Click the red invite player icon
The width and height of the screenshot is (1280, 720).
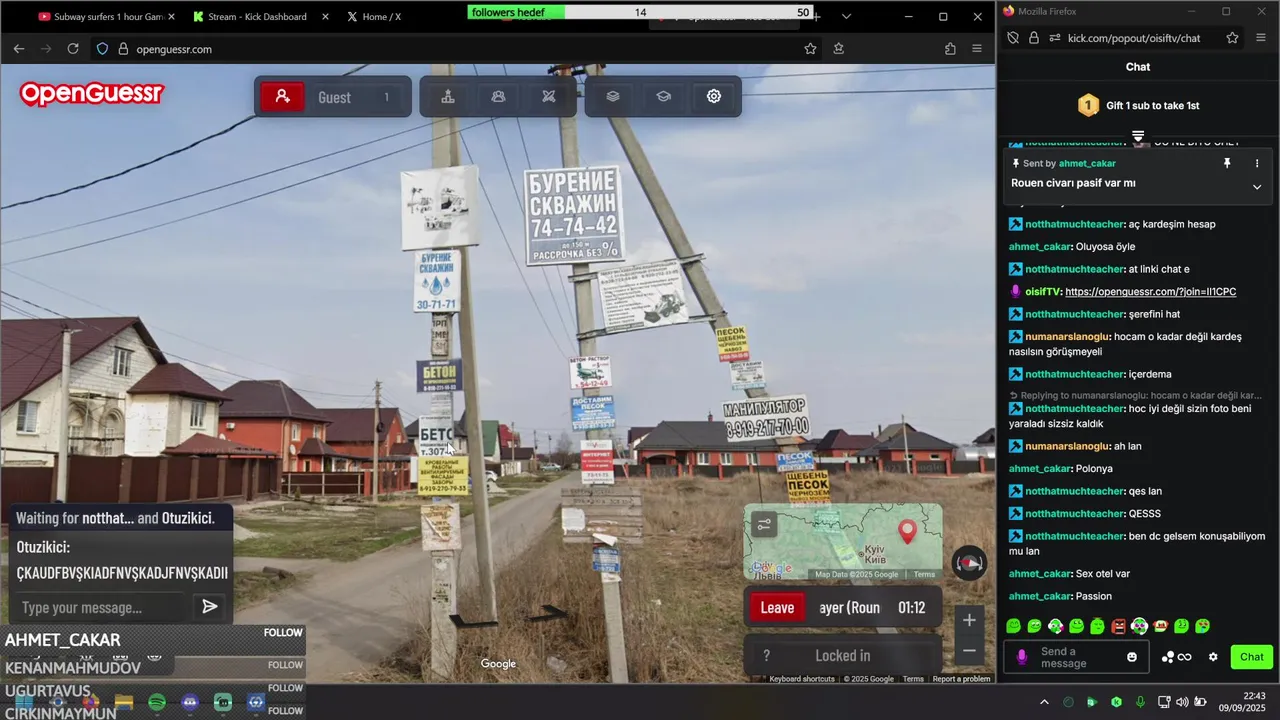[x=282, y=97]
